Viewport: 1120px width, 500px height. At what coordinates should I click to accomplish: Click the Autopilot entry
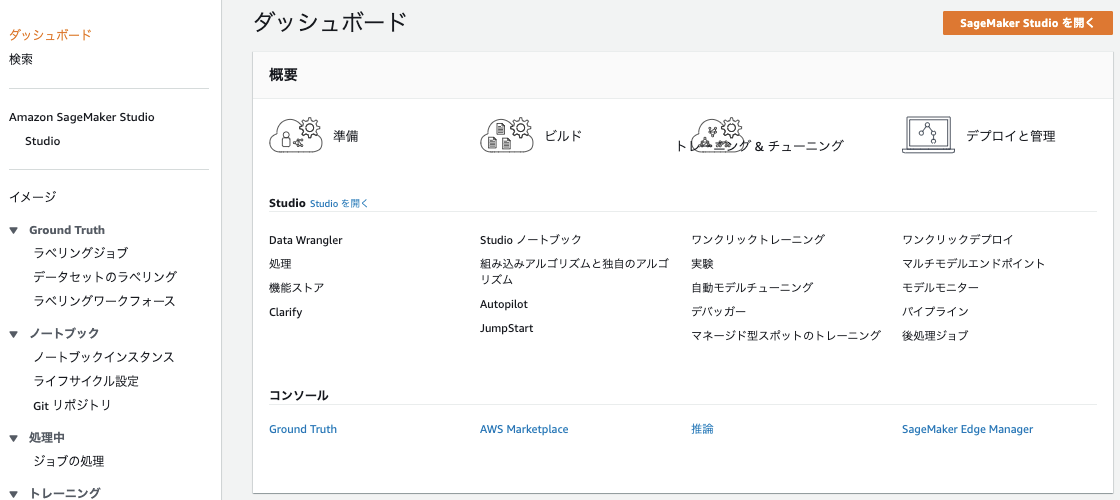point(504,304)
